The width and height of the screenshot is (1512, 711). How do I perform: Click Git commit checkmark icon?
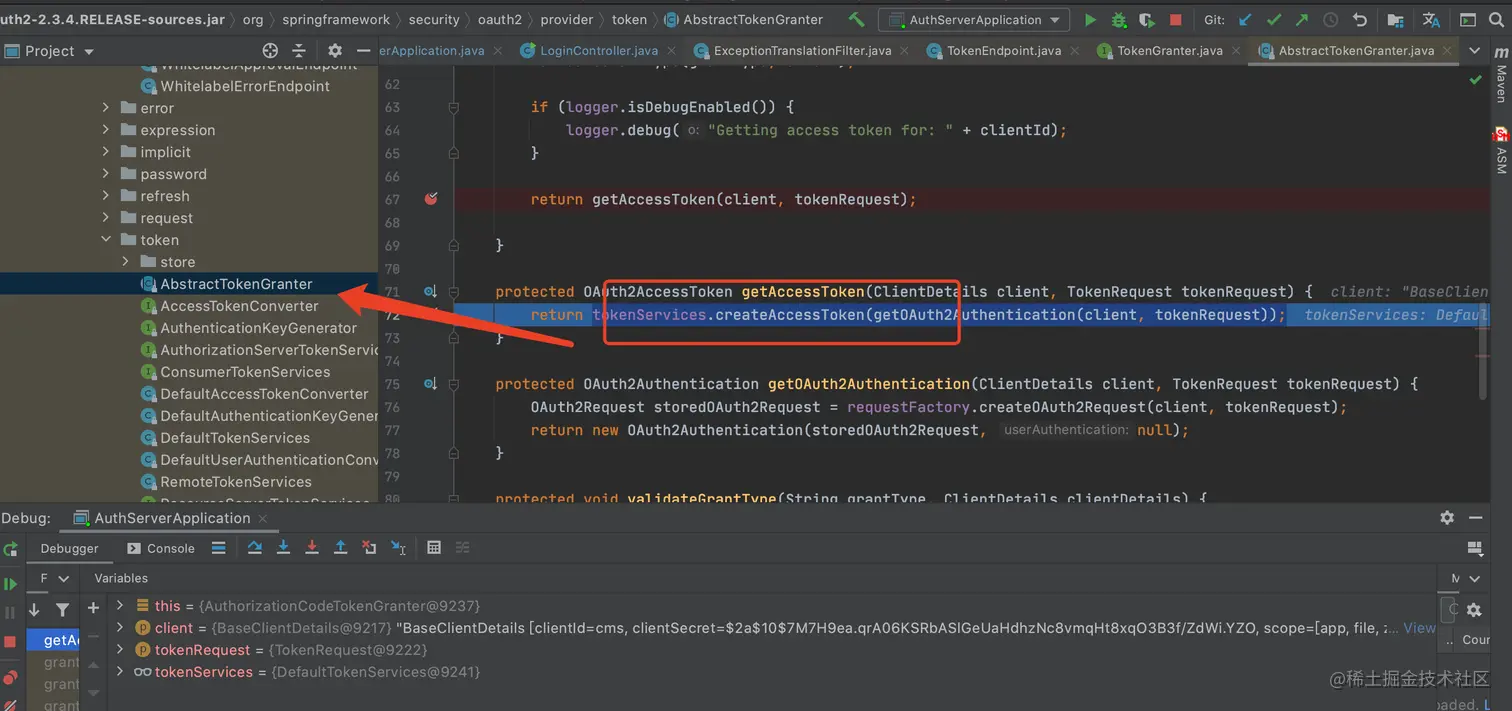pyautogui.click(x=1273, y=19)
